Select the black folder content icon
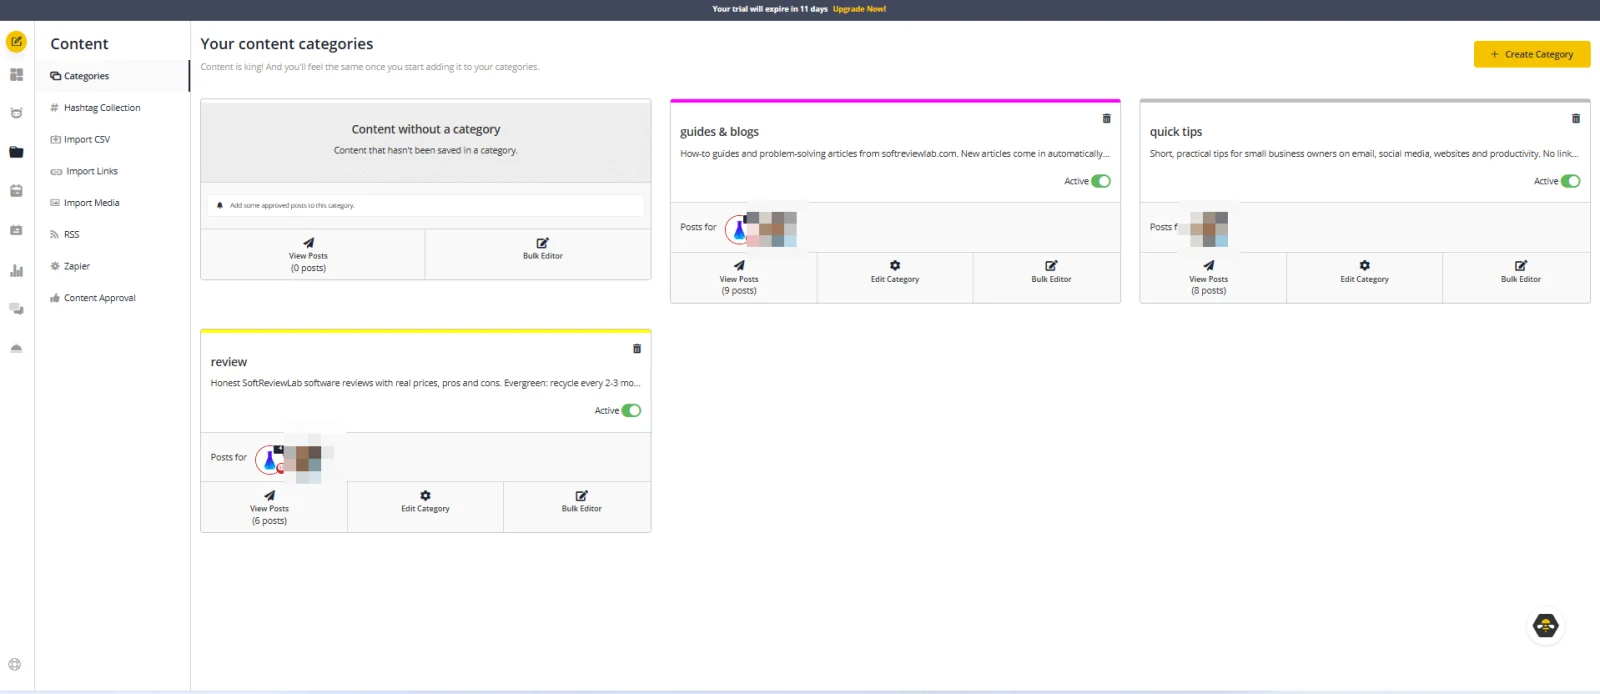Viewport: 1600px width, 694px height. tap(16, 152)
